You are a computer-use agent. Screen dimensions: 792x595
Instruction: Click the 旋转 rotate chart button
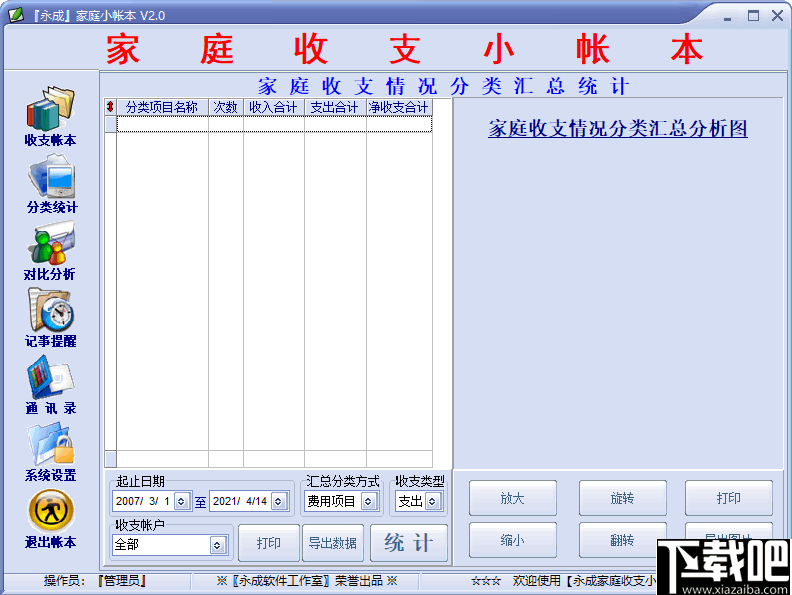(622, 498)
